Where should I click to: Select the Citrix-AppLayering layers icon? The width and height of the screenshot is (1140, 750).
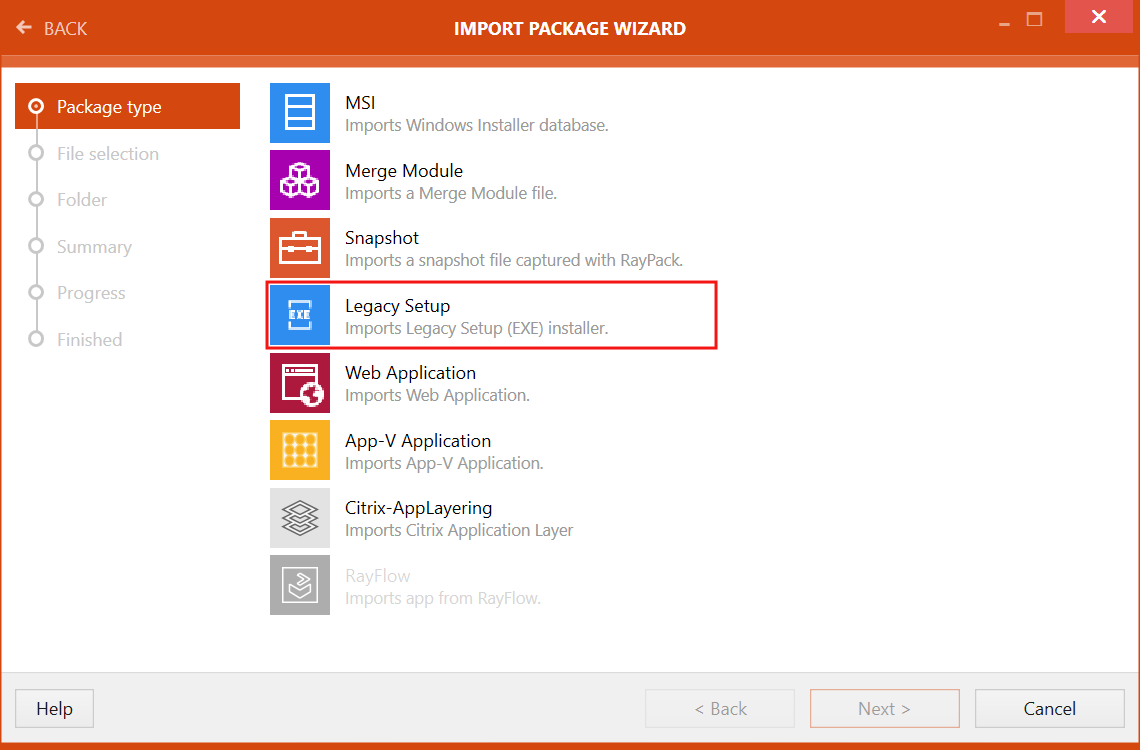[x=299, y=517]
